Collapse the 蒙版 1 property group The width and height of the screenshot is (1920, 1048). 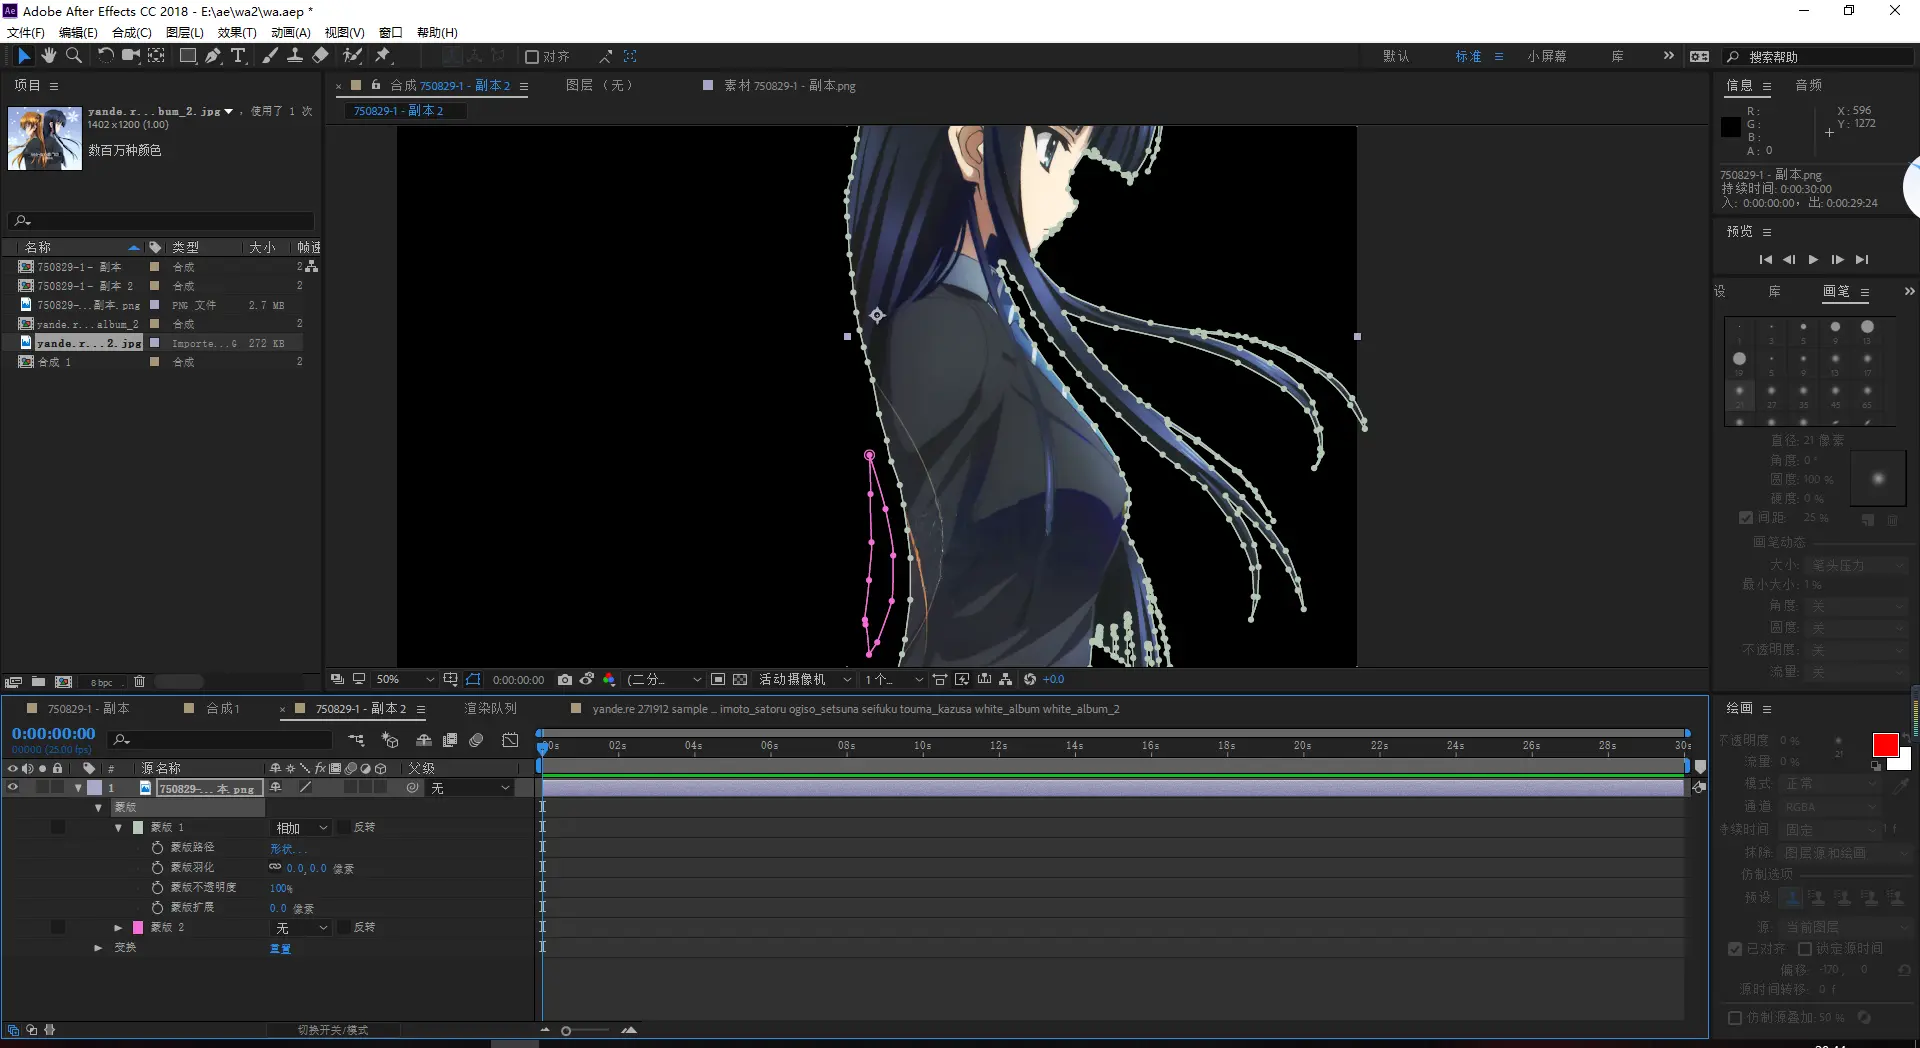pos(118,828)
